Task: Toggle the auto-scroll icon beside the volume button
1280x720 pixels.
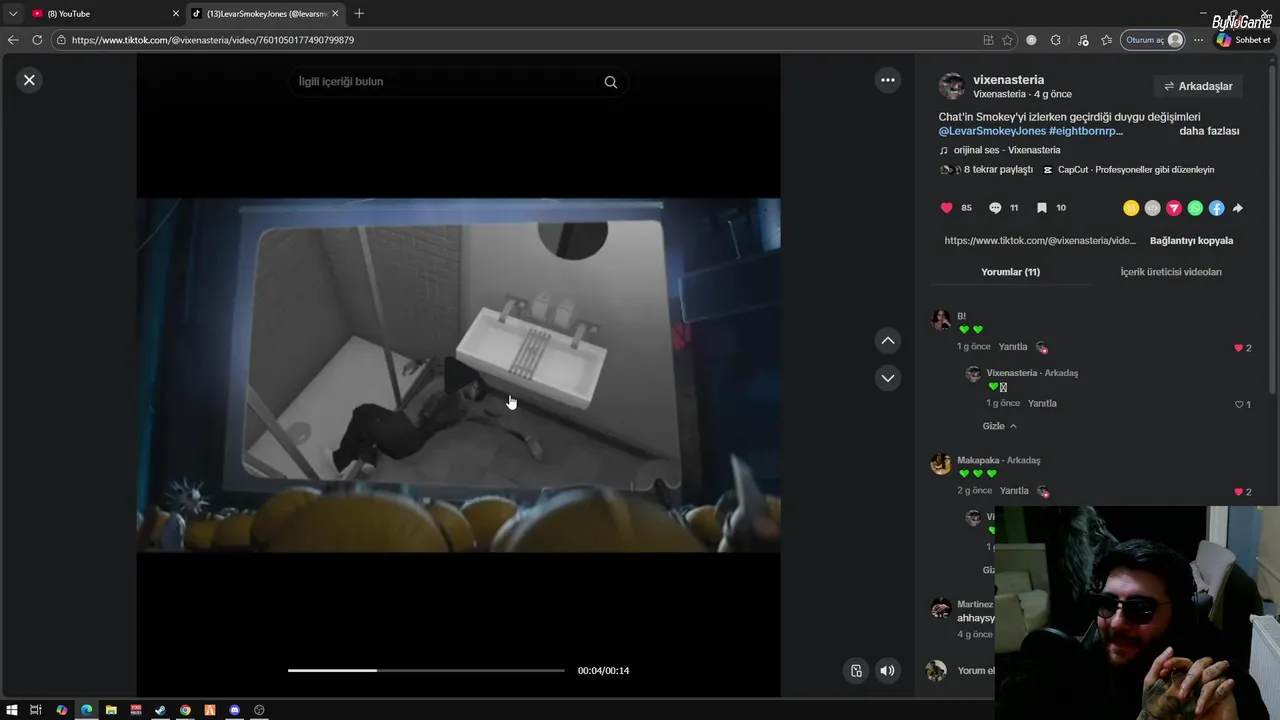Action: tap(856, 671)
